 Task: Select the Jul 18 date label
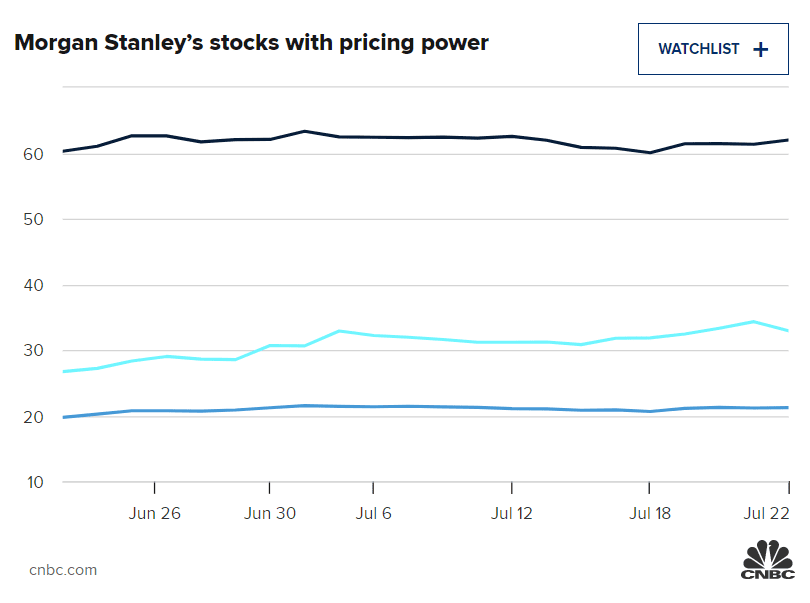[649, 514]
